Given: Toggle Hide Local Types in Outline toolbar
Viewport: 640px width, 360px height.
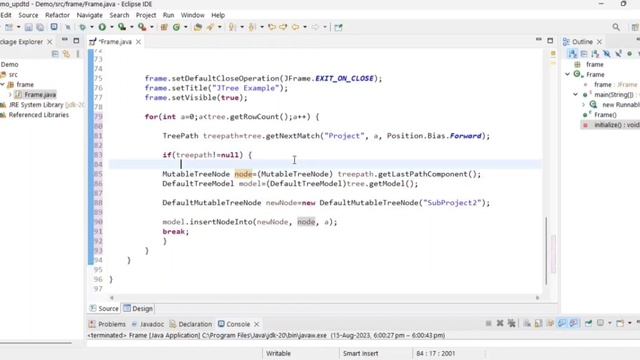Looking at the screenshot, I should pos(639,54).
